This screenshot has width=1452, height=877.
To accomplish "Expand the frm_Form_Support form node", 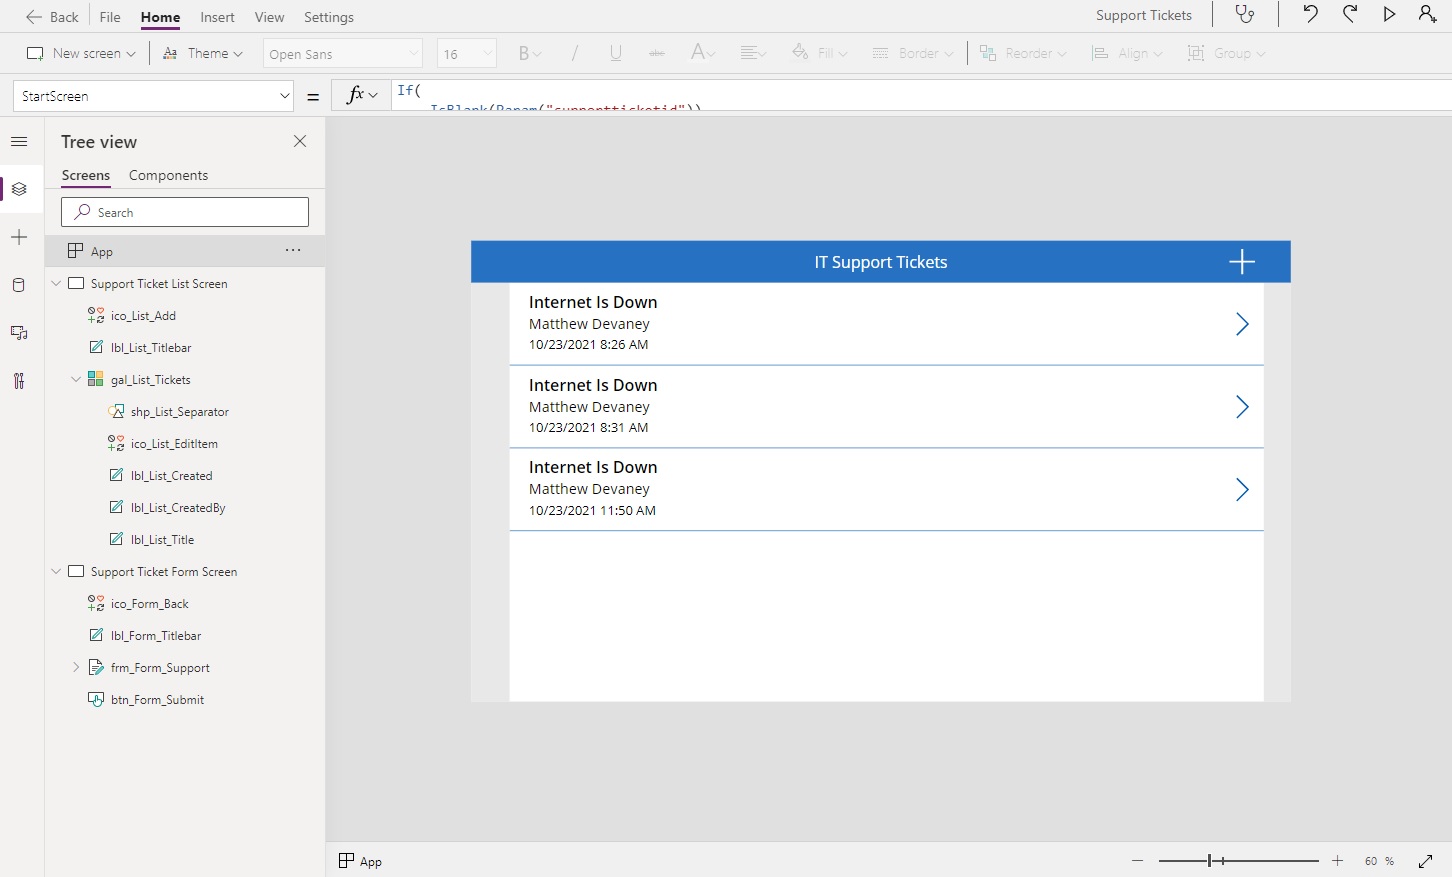I will coord(76,667).
